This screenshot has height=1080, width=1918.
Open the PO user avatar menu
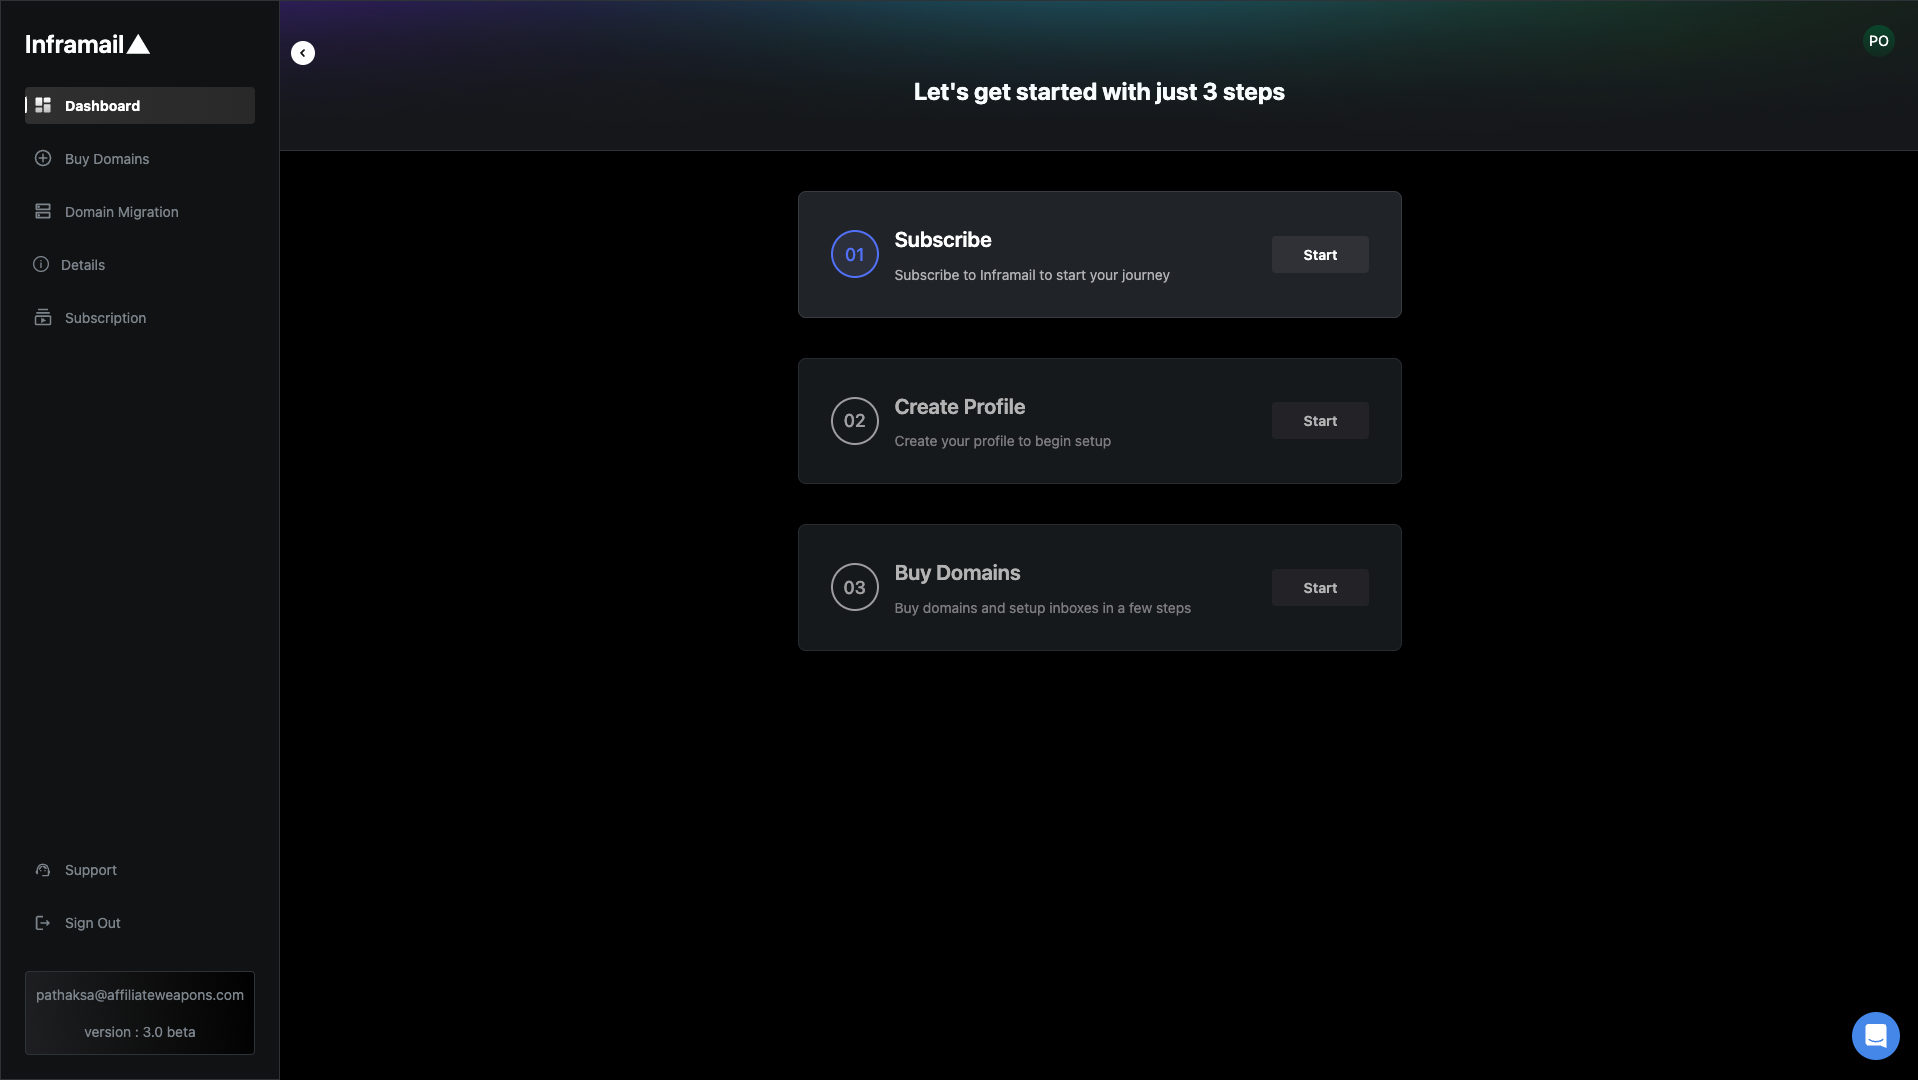click(1878, 41)
